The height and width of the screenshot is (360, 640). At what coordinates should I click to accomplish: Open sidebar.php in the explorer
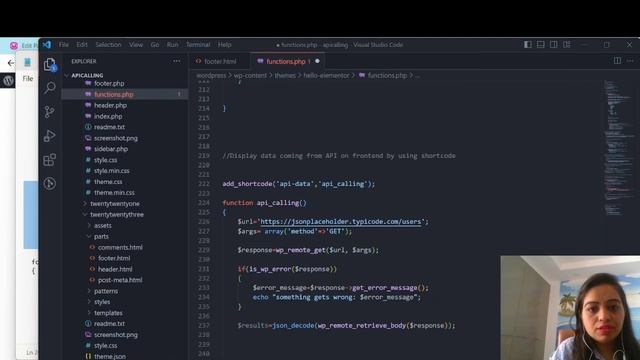pyautogui.click(x=111, y=149)
